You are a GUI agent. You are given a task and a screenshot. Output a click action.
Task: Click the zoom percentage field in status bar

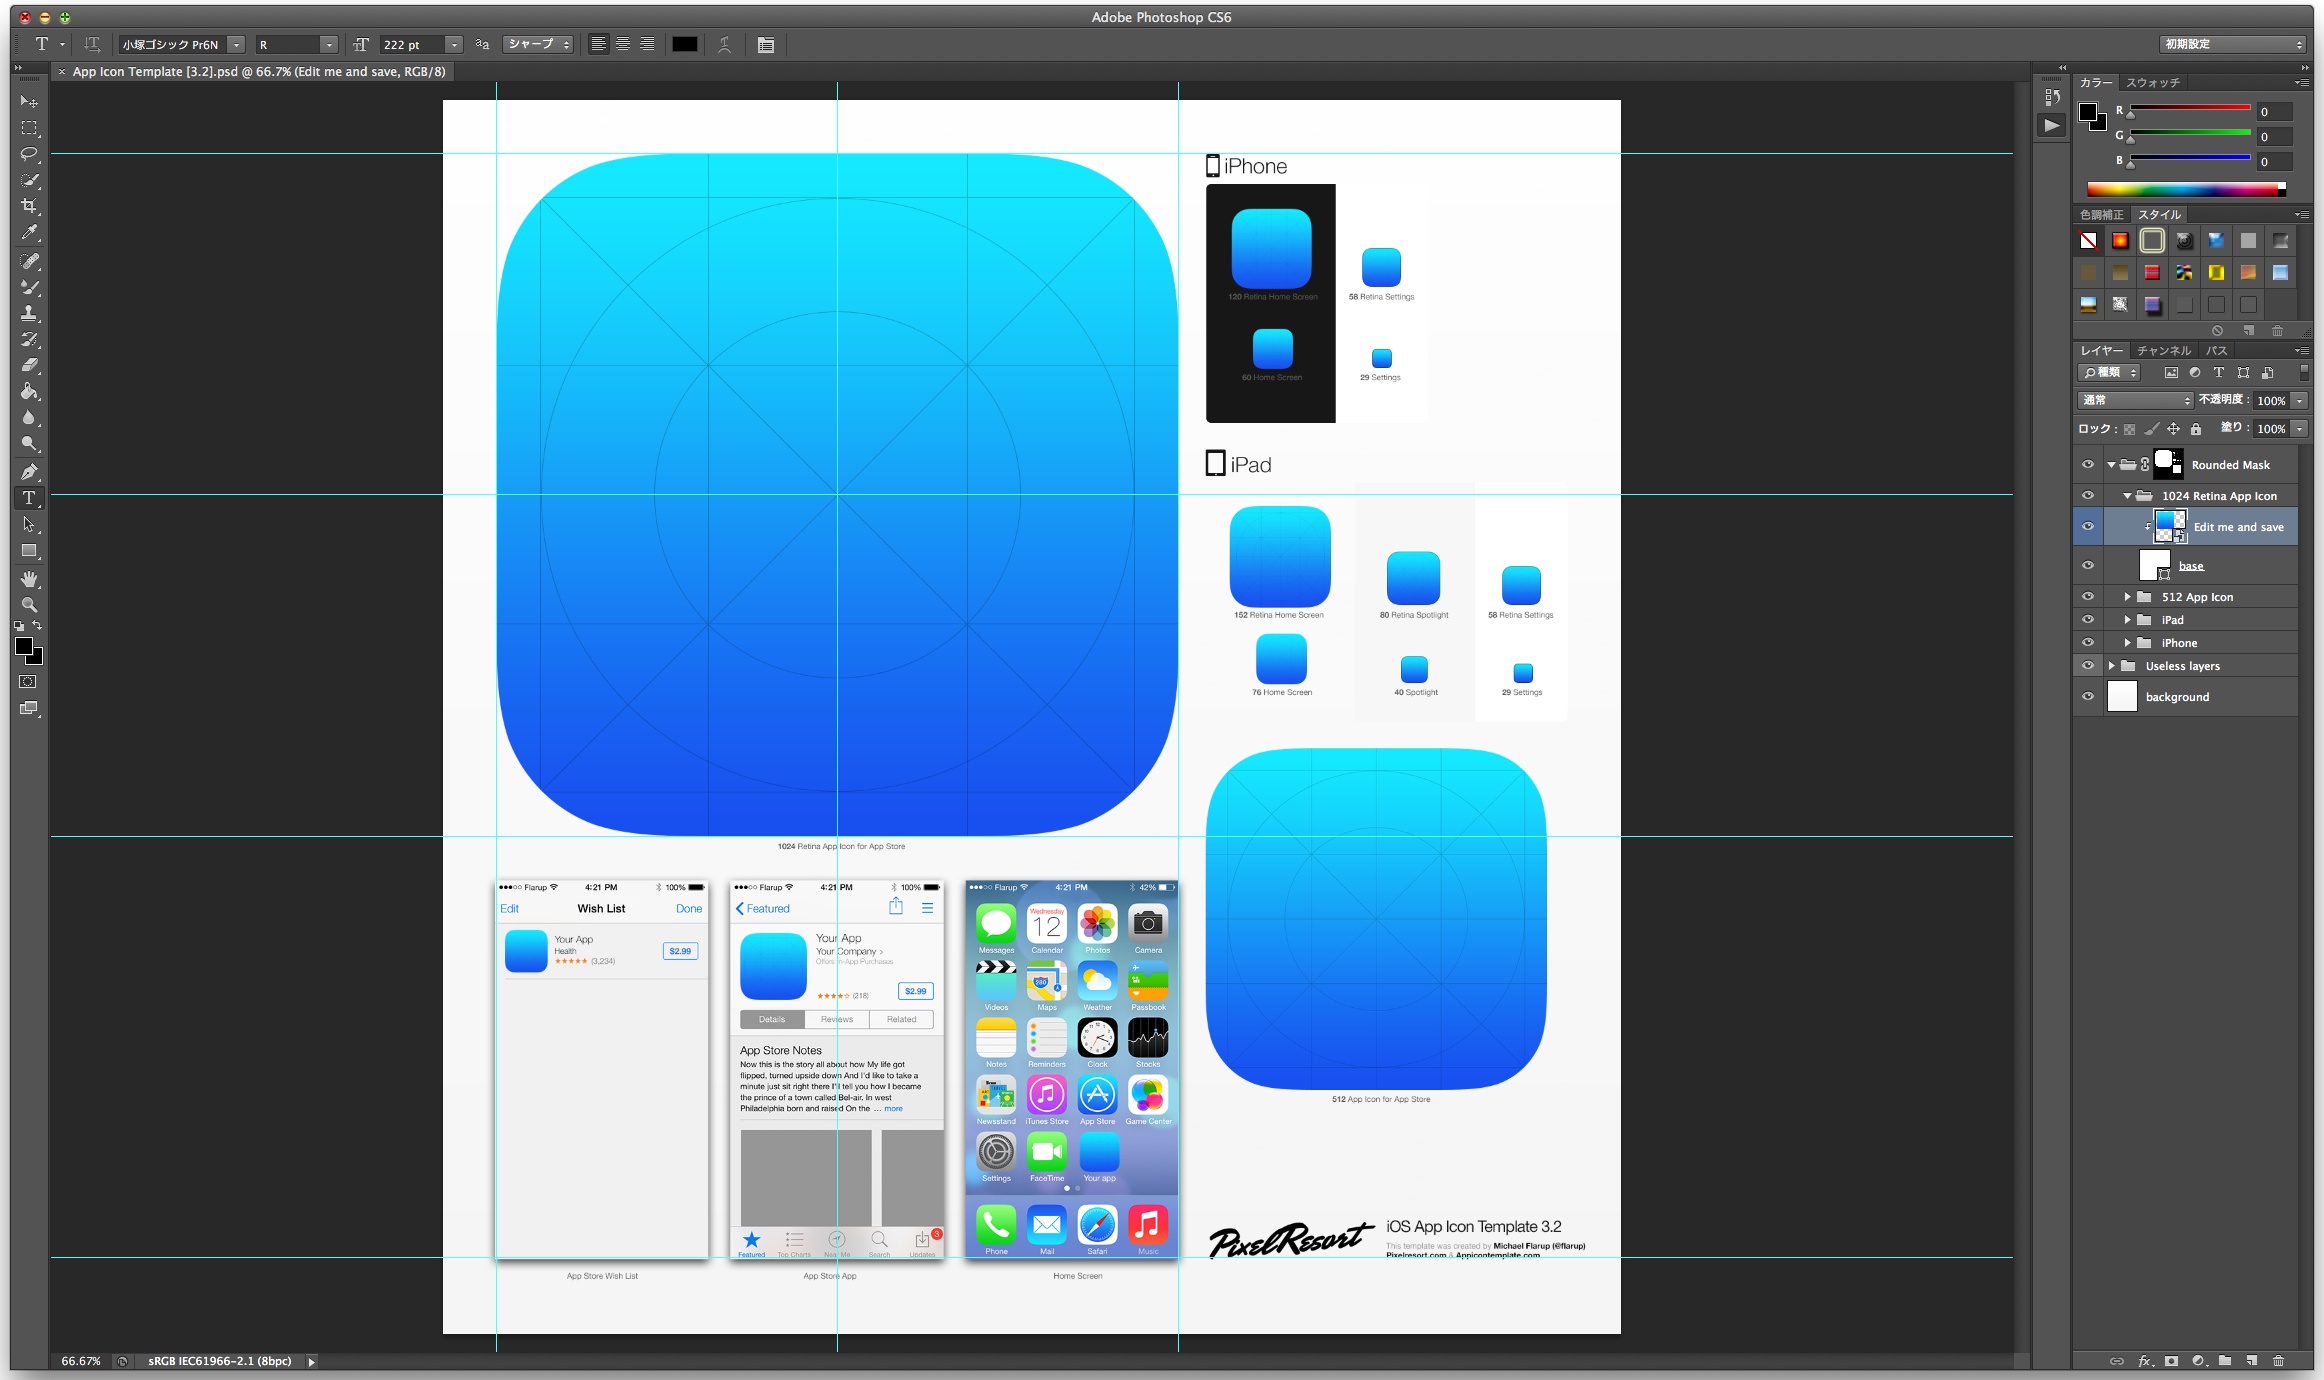point(81,1361)
